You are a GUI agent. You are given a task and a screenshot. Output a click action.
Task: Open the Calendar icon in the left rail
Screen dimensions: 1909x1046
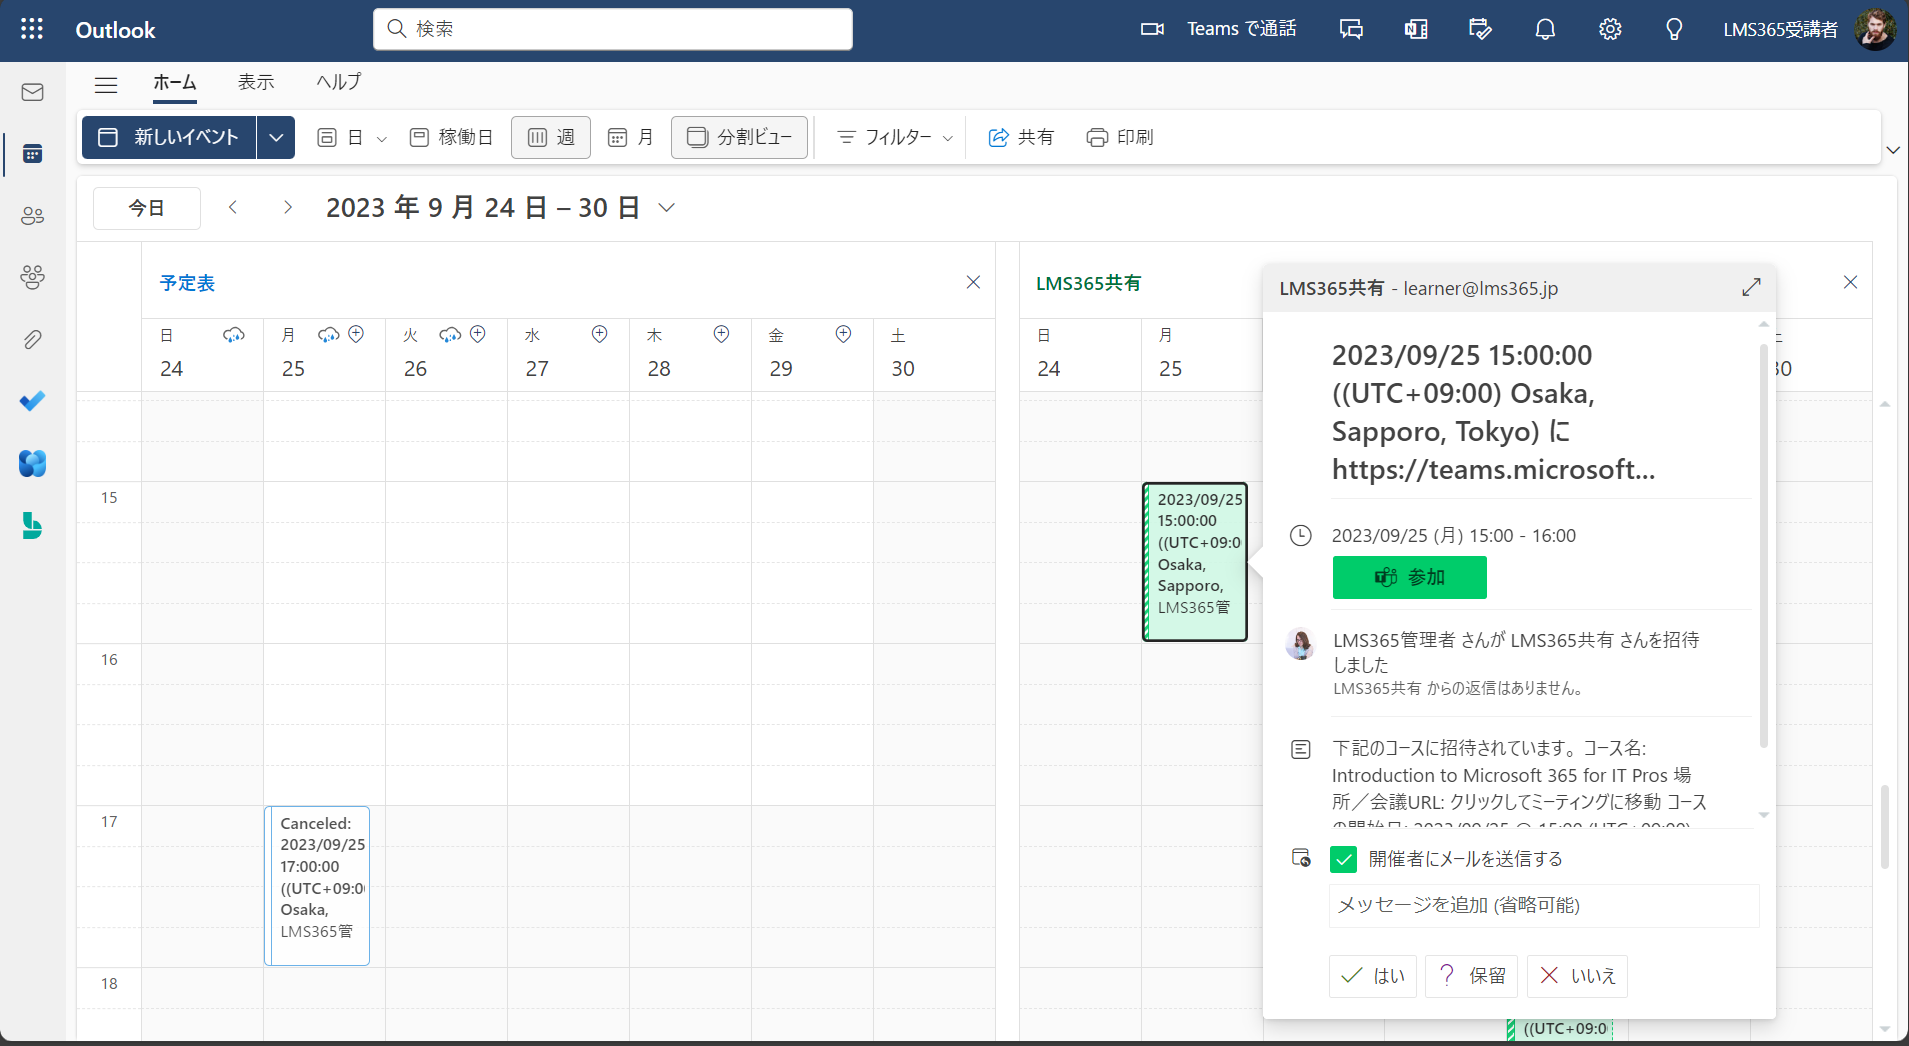click(x=32, y=154)
